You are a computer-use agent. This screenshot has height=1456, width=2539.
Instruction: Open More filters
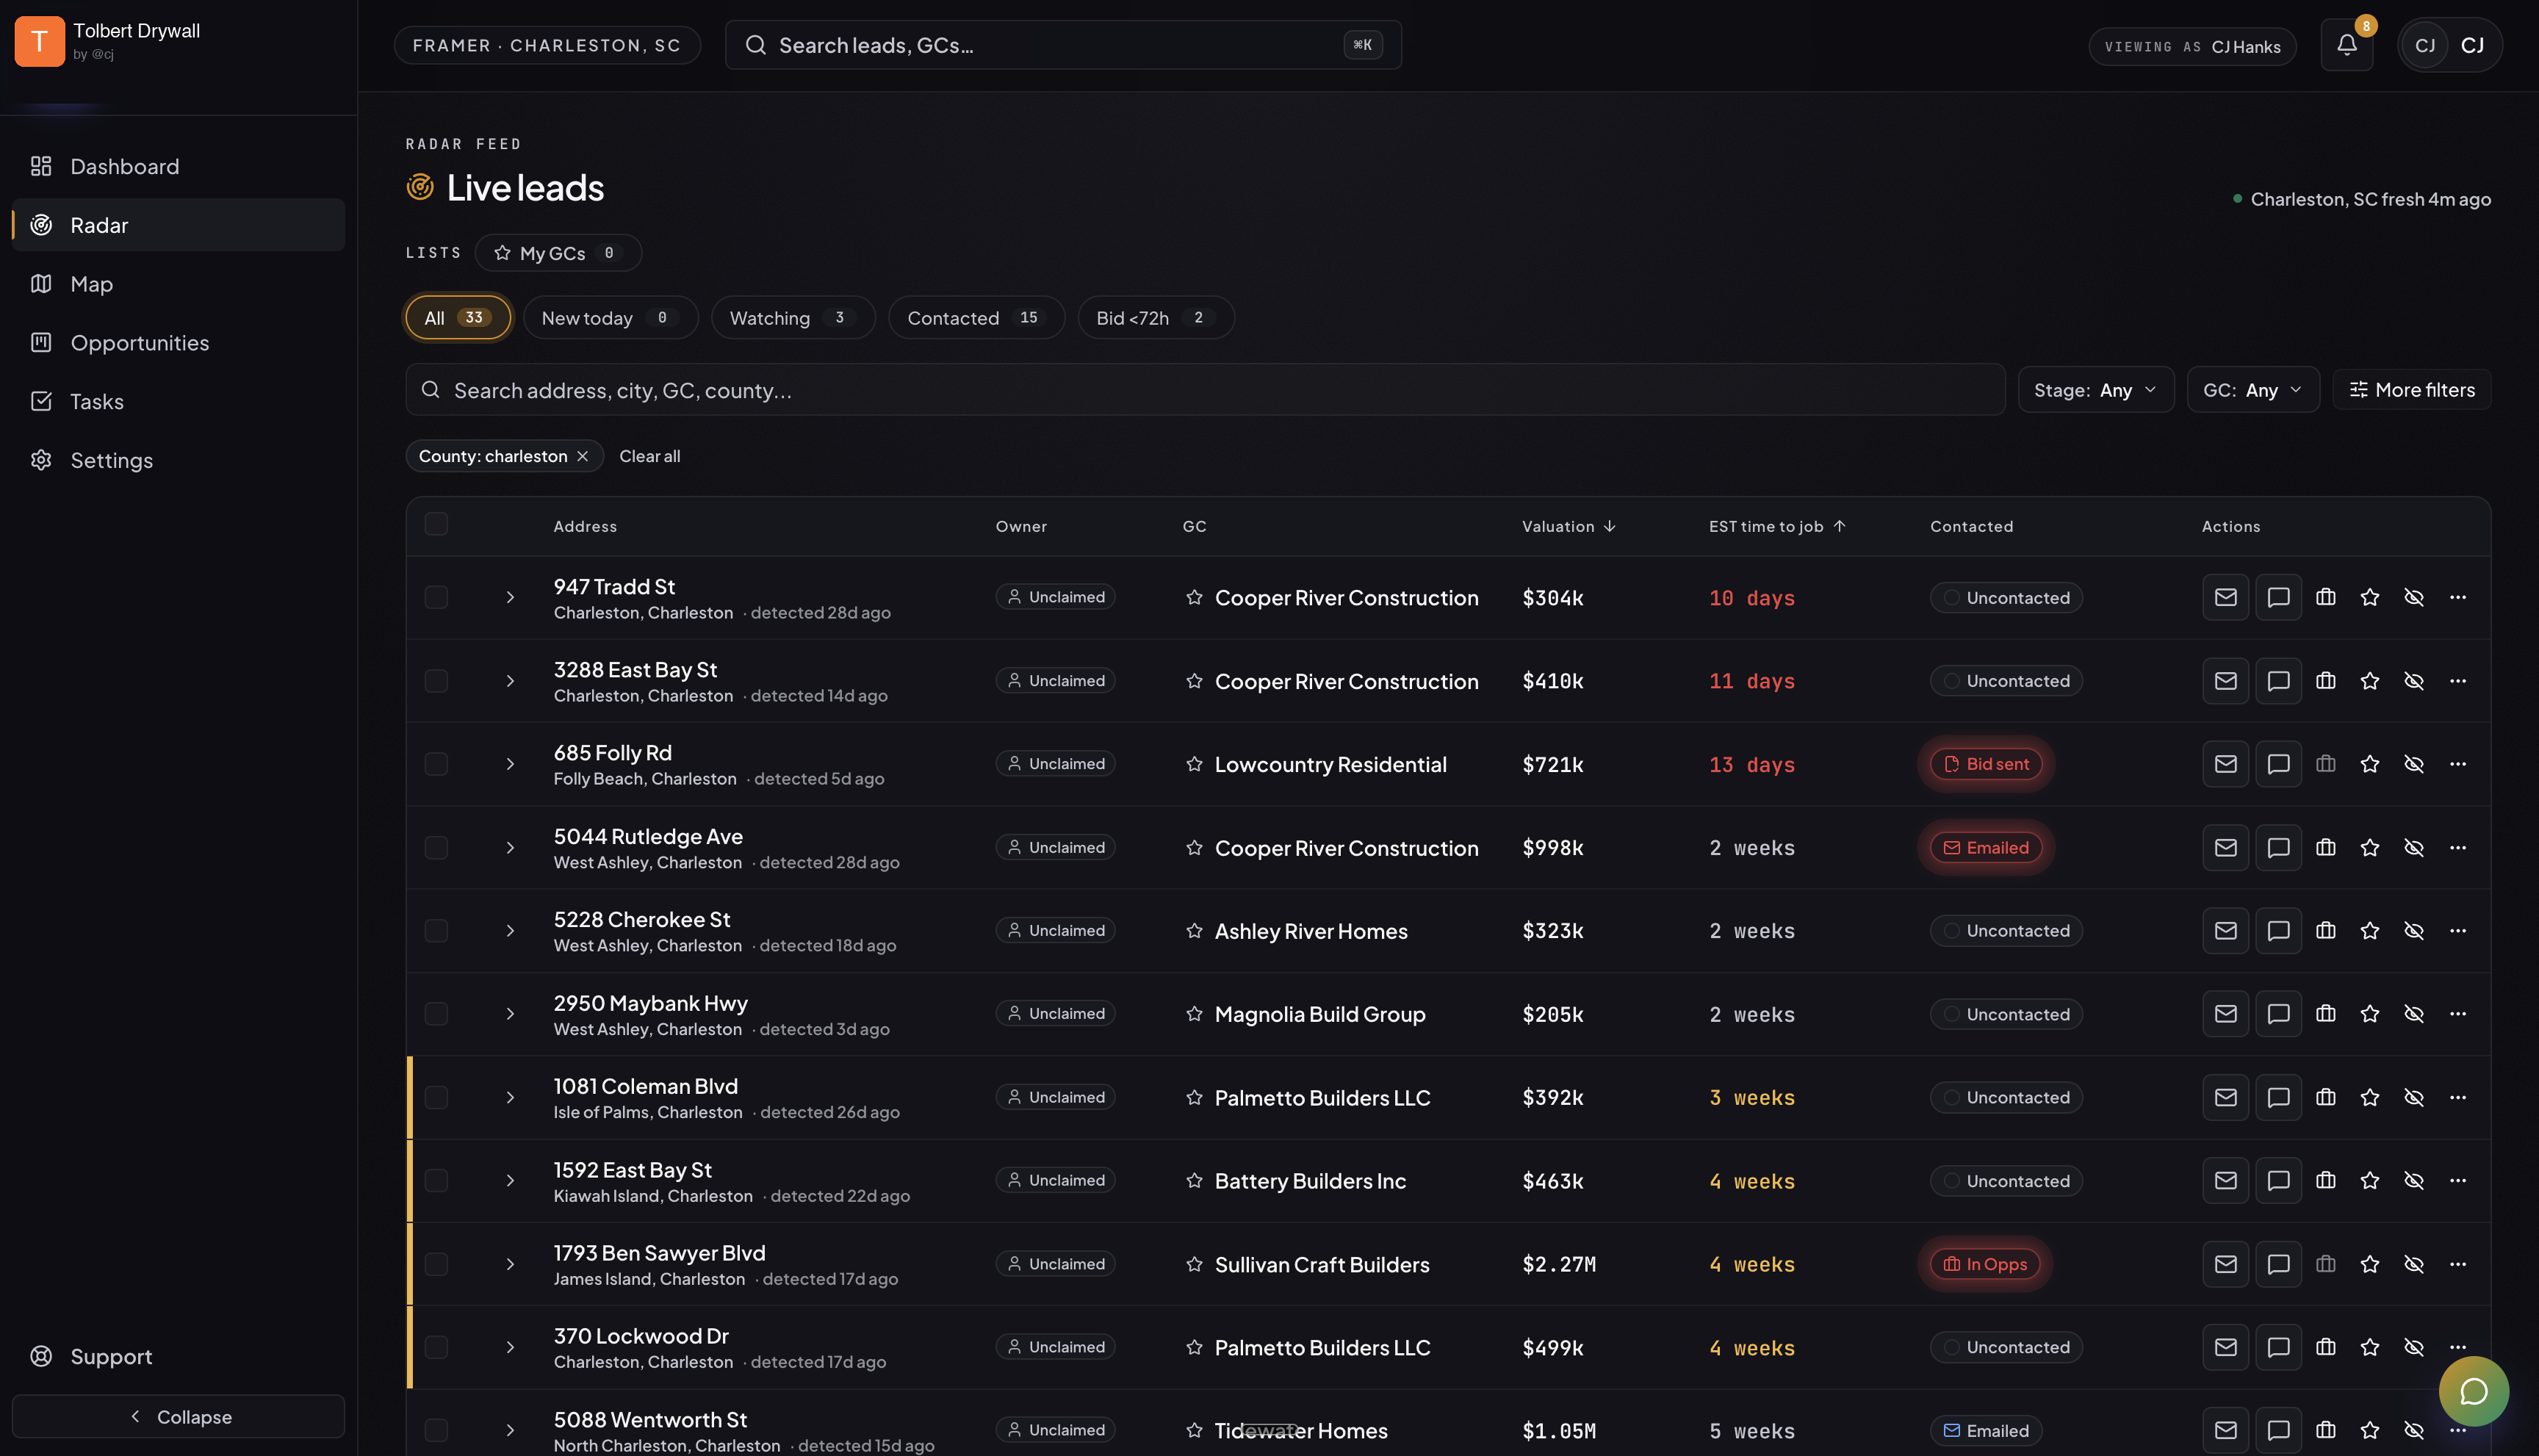pos(2411,390)
